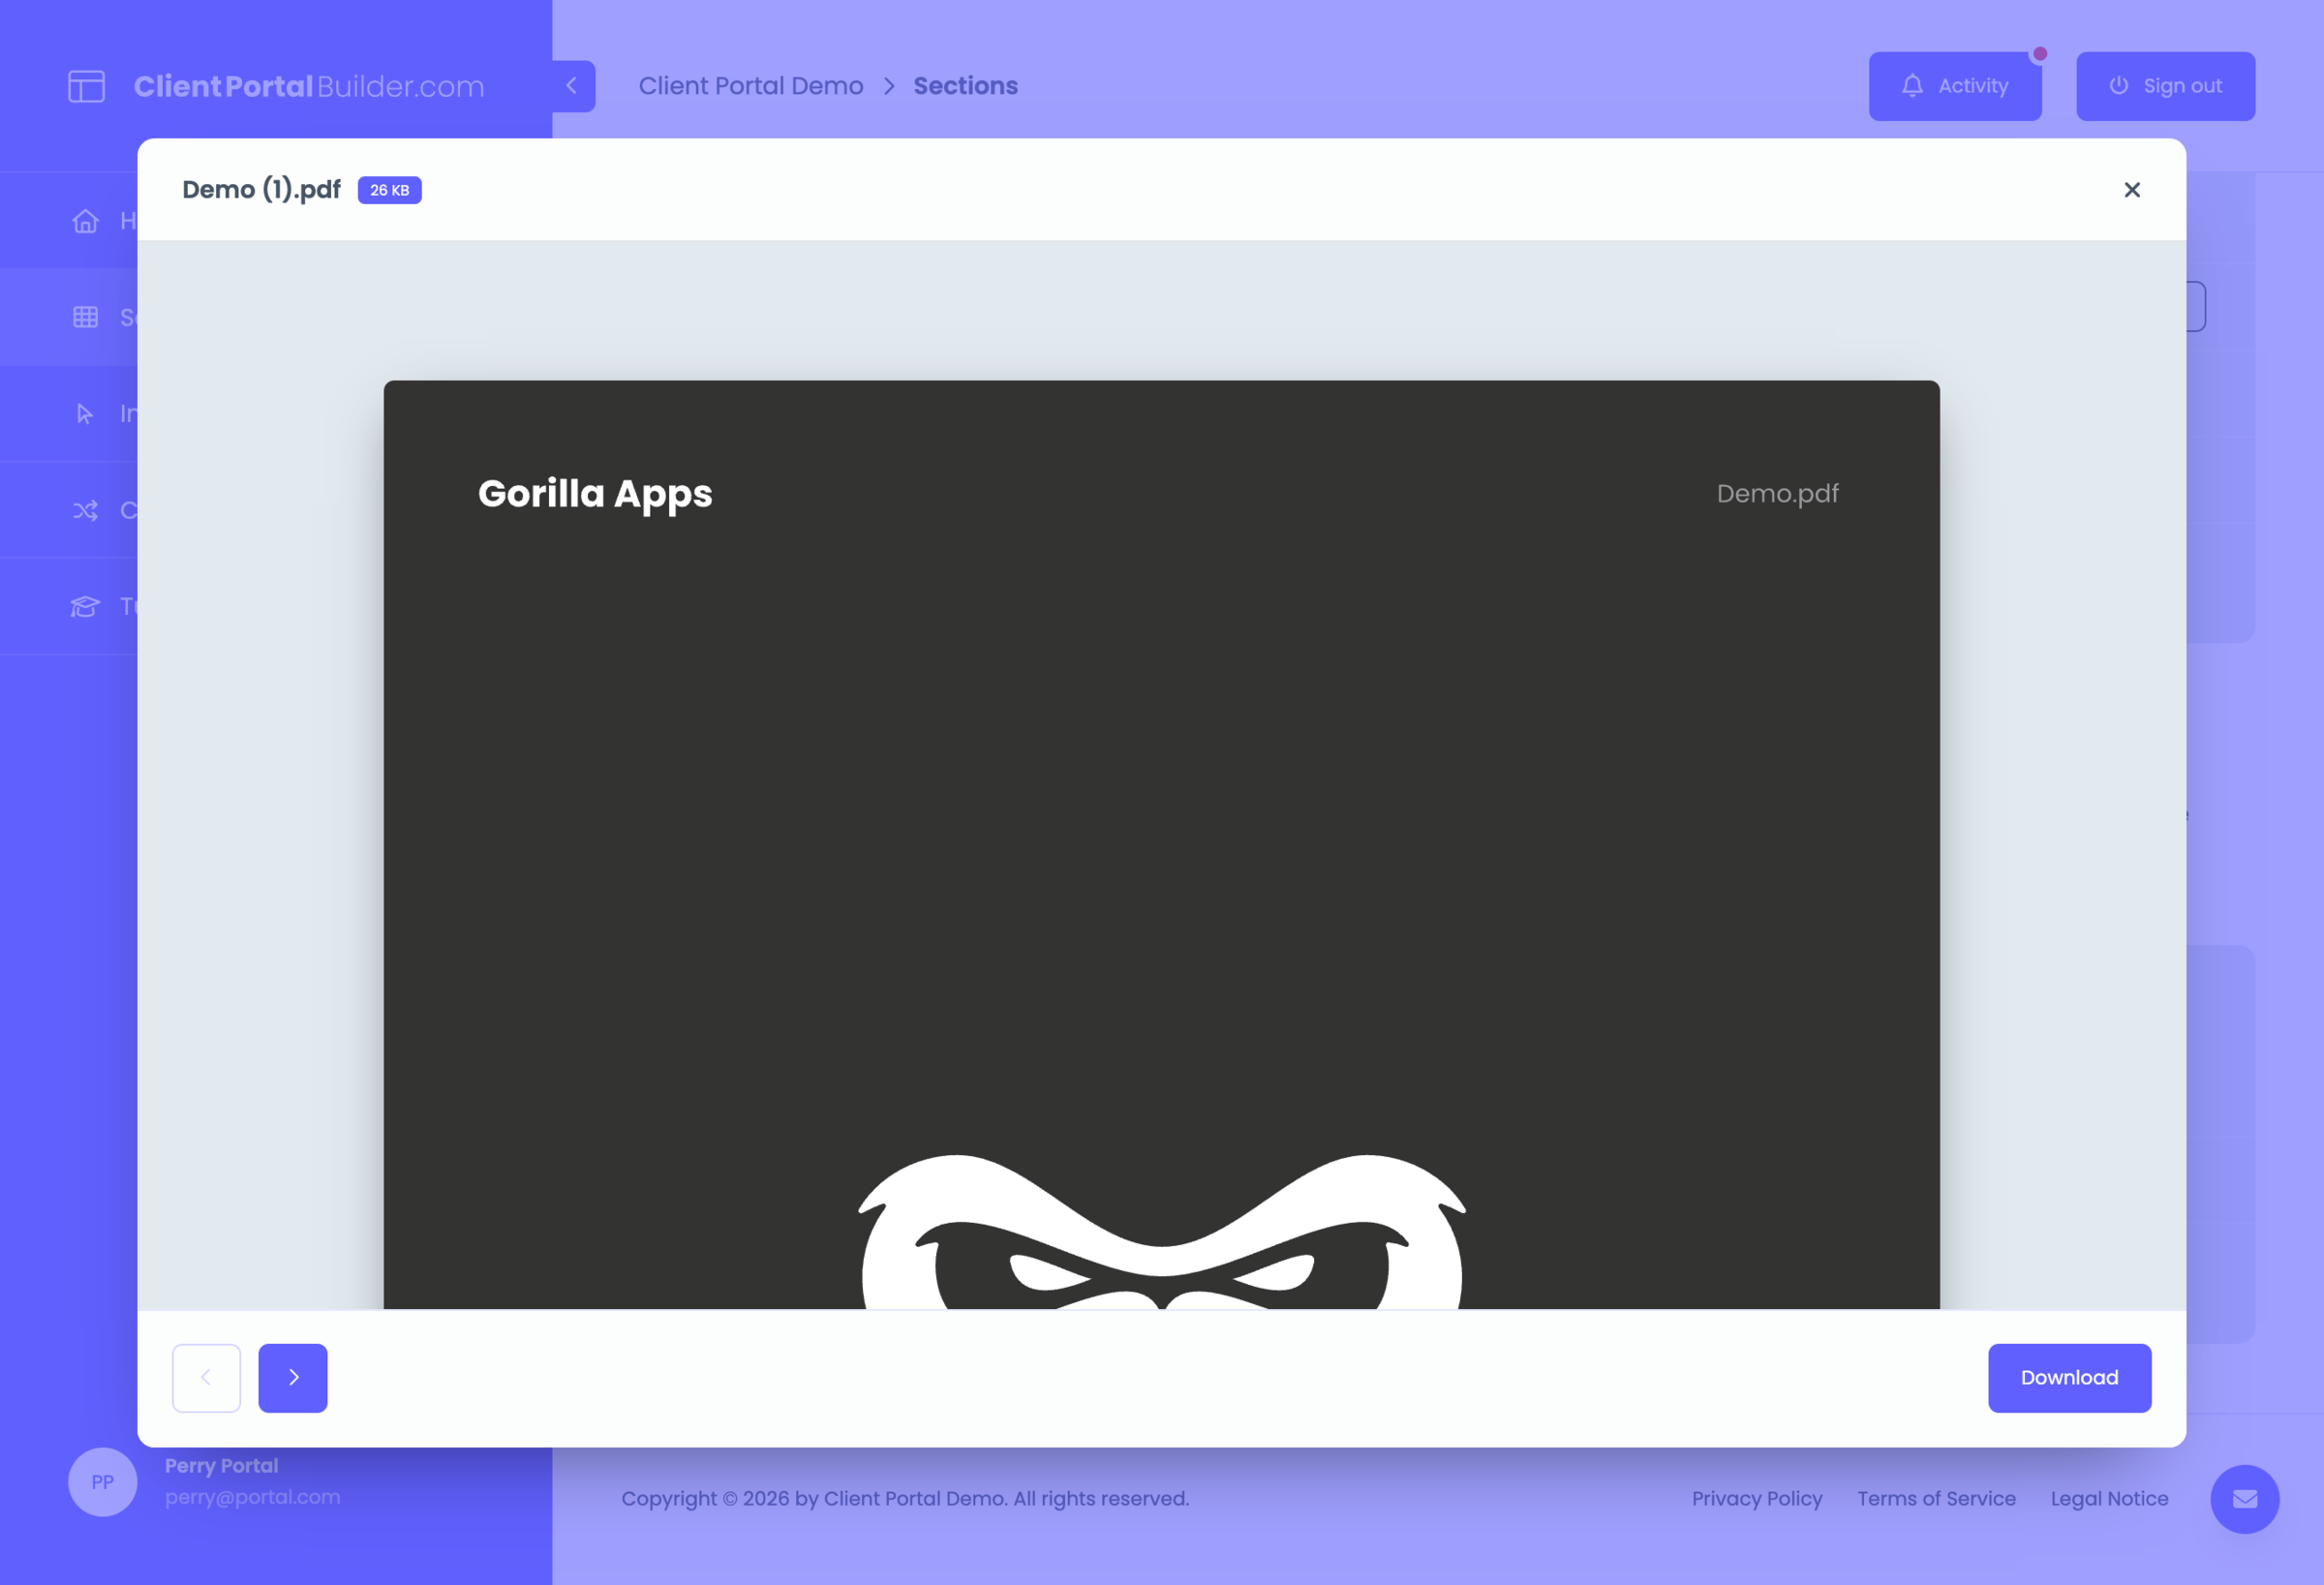Open the Activity notifications
Screen dimensions: 2324x1585
click(x=1954, y=86)
